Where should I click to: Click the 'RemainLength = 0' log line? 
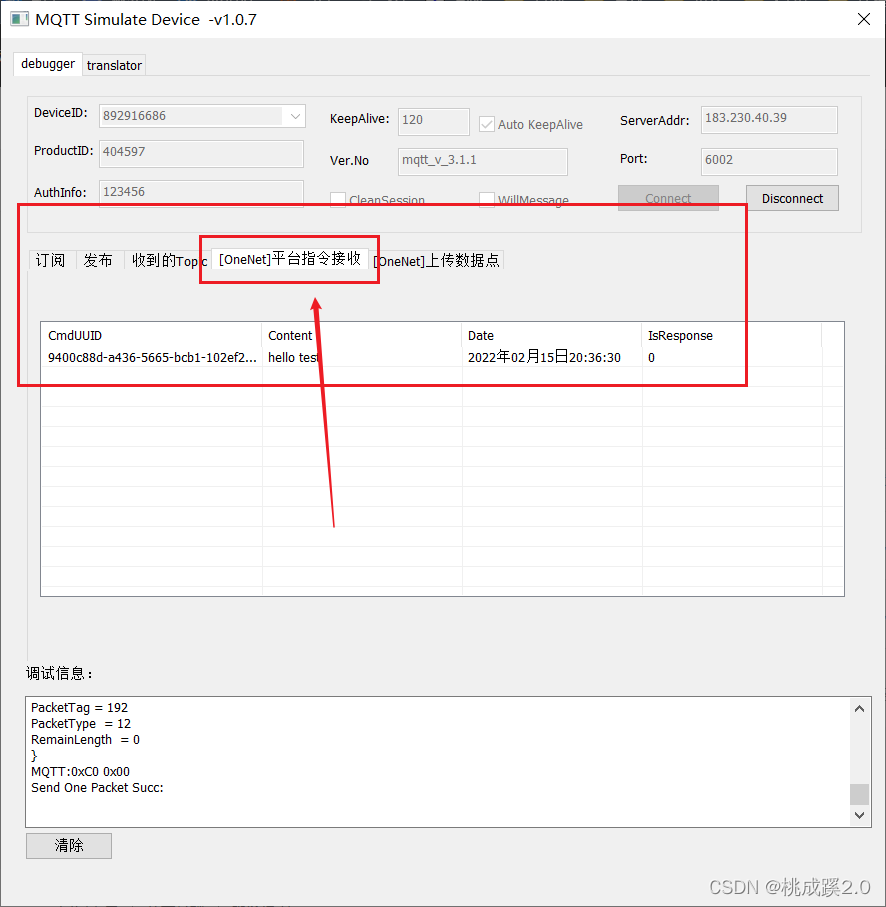coord(85,740)
